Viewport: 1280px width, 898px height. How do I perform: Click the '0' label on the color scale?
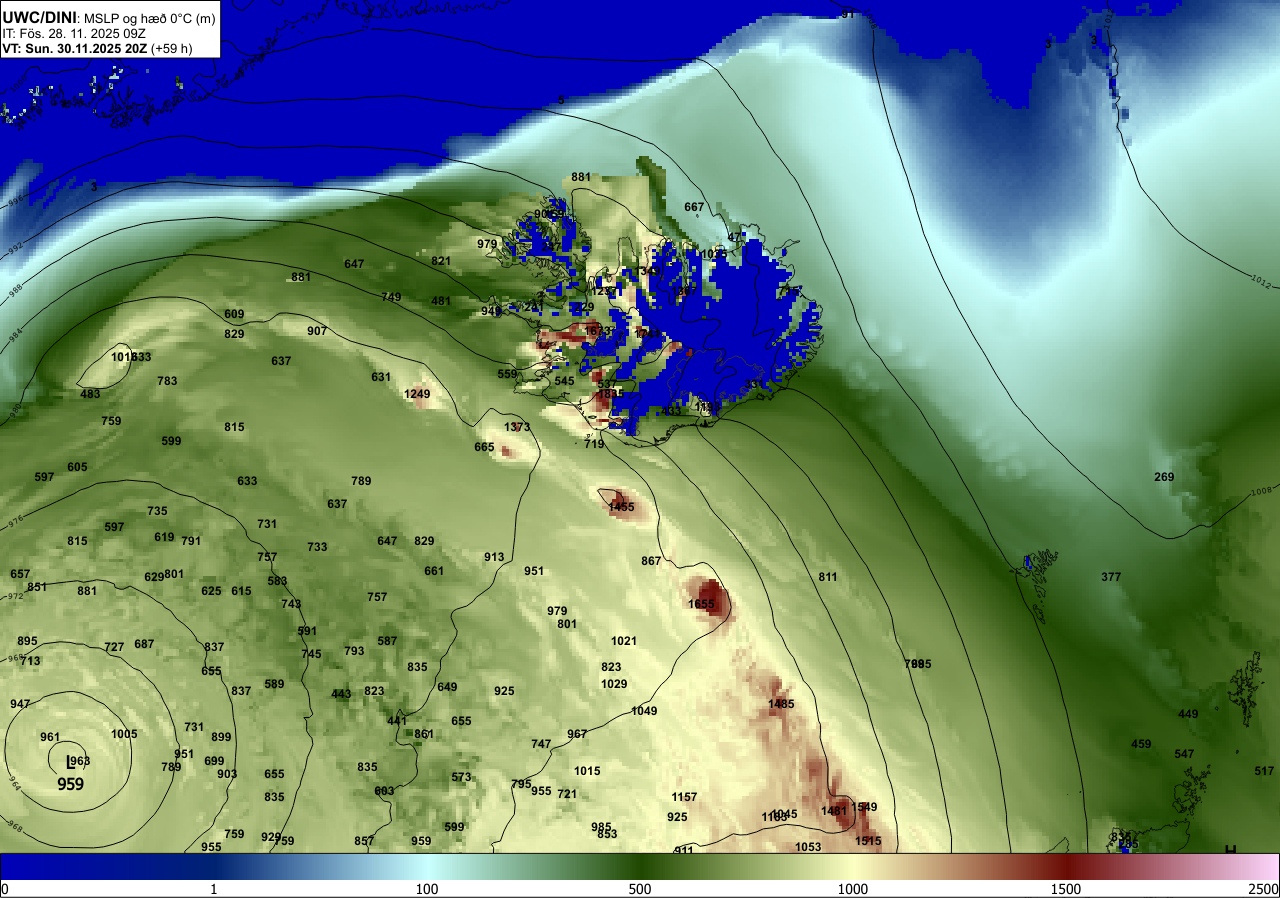point(4,888)
